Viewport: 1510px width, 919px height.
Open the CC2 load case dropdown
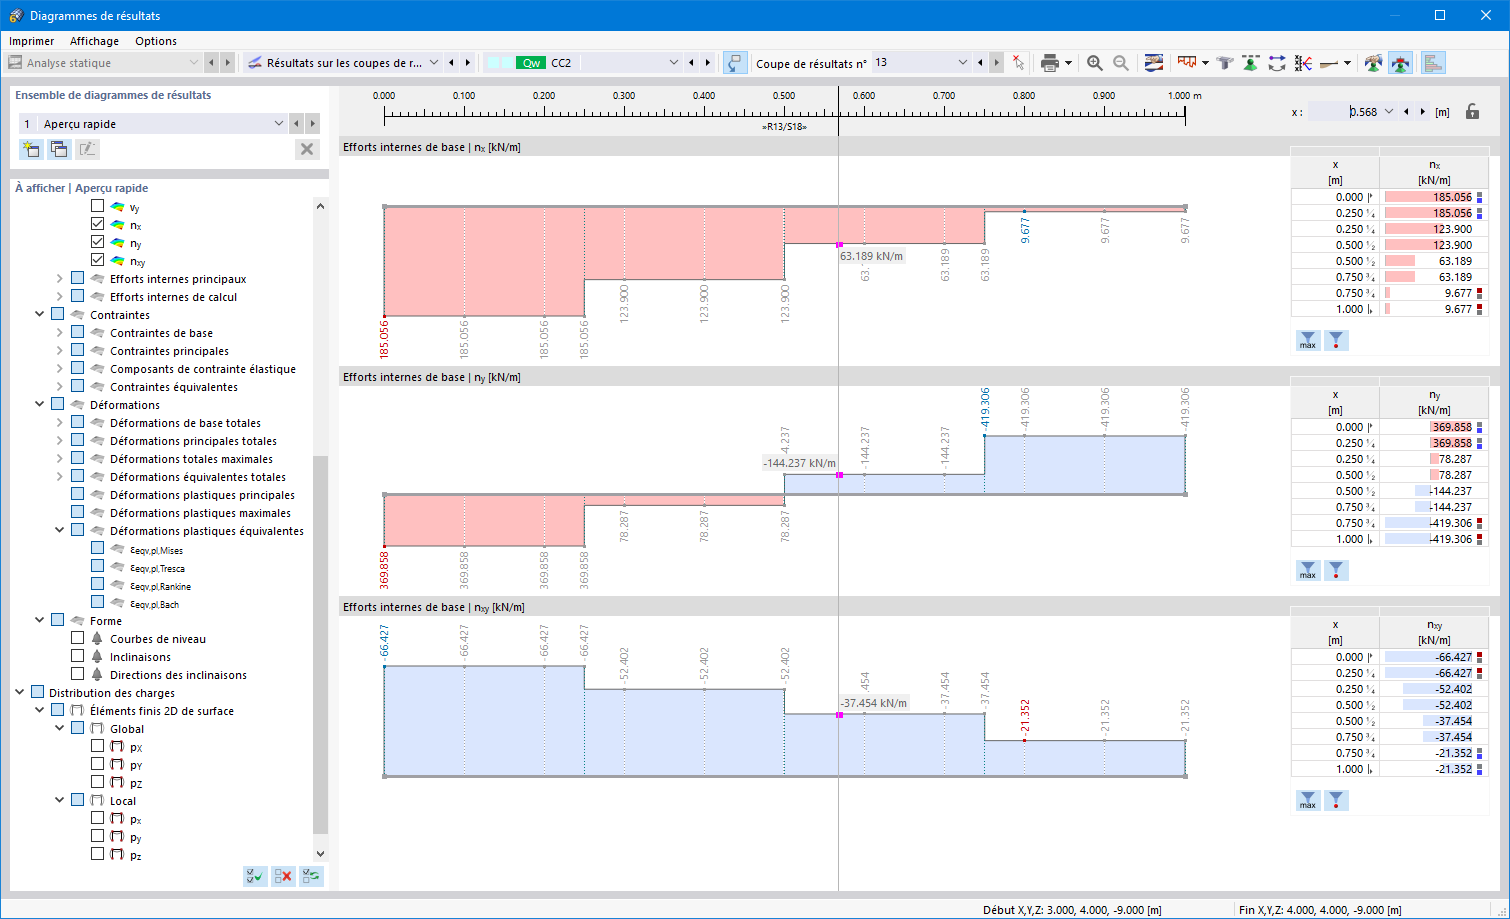pyautogui.click(x=673, y=63)
